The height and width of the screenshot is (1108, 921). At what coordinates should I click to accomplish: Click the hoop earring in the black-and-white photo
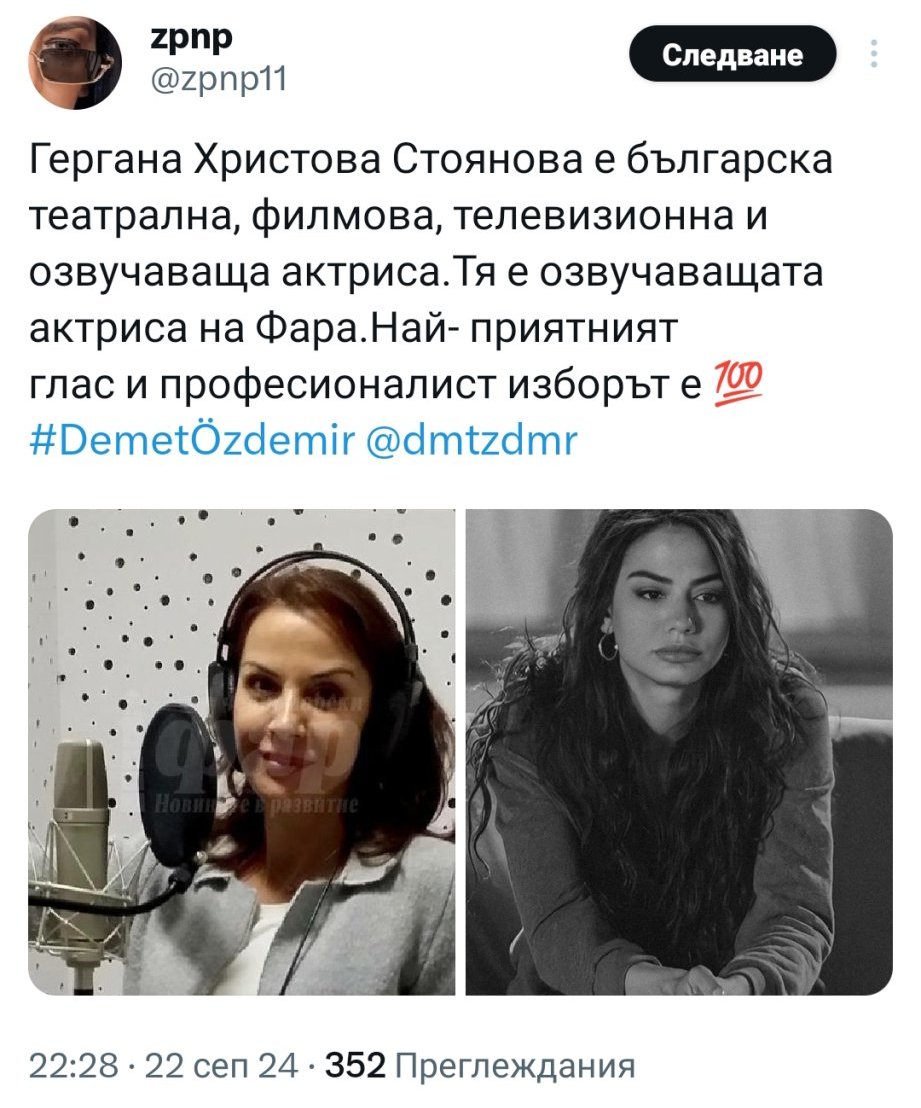point(606,645)
